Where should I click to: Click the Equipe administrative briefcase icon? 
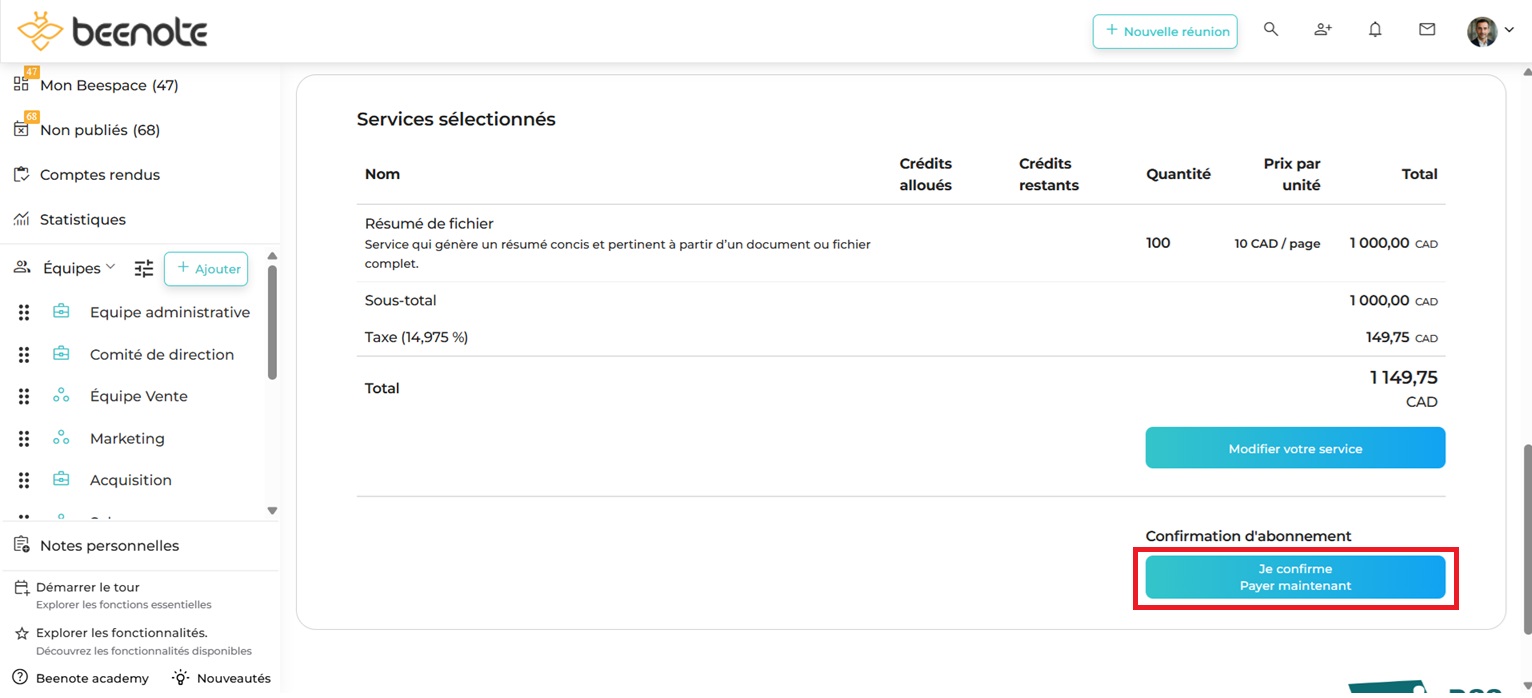coord(61,312)
